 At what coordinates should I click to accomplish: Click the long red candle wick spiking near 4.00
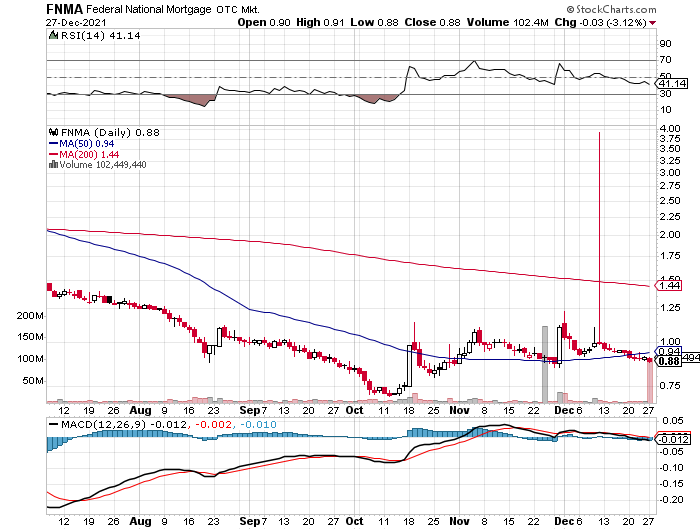[599, 237]
